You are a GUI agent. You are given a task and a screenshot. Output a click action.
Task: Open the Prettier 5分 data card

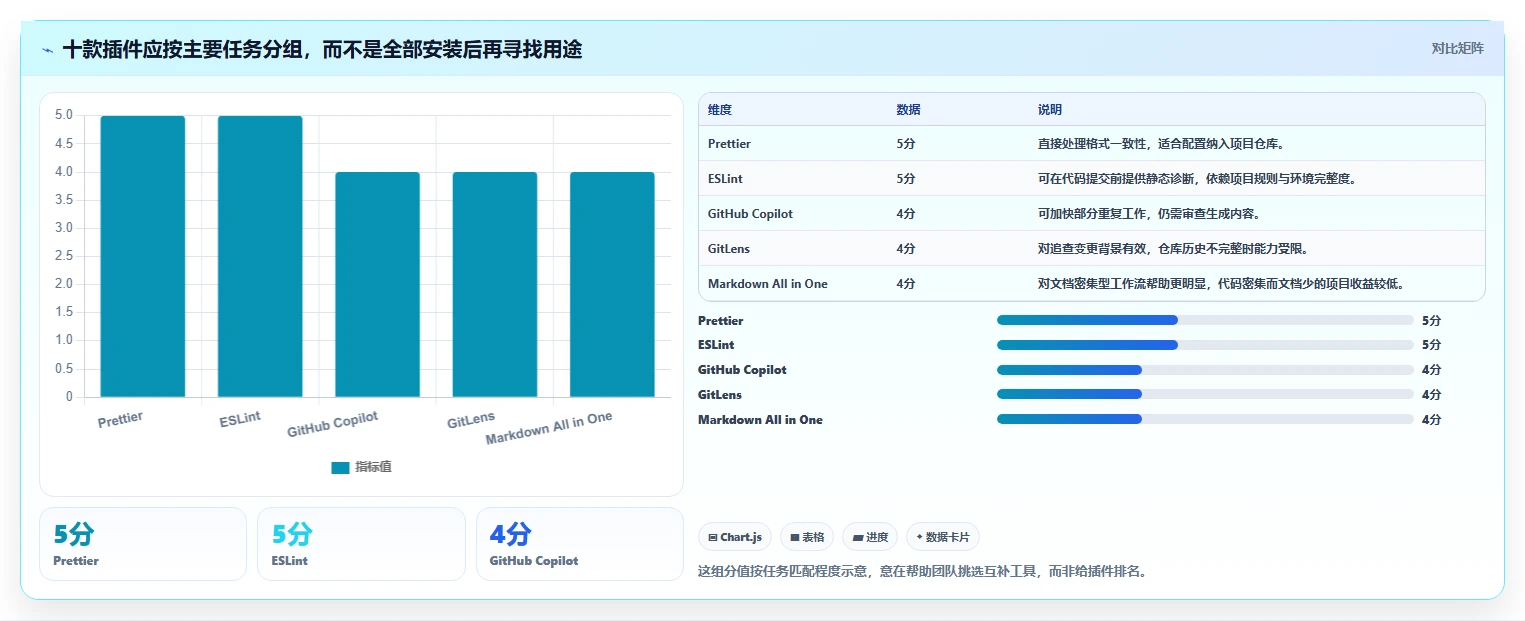click(143, 544)
